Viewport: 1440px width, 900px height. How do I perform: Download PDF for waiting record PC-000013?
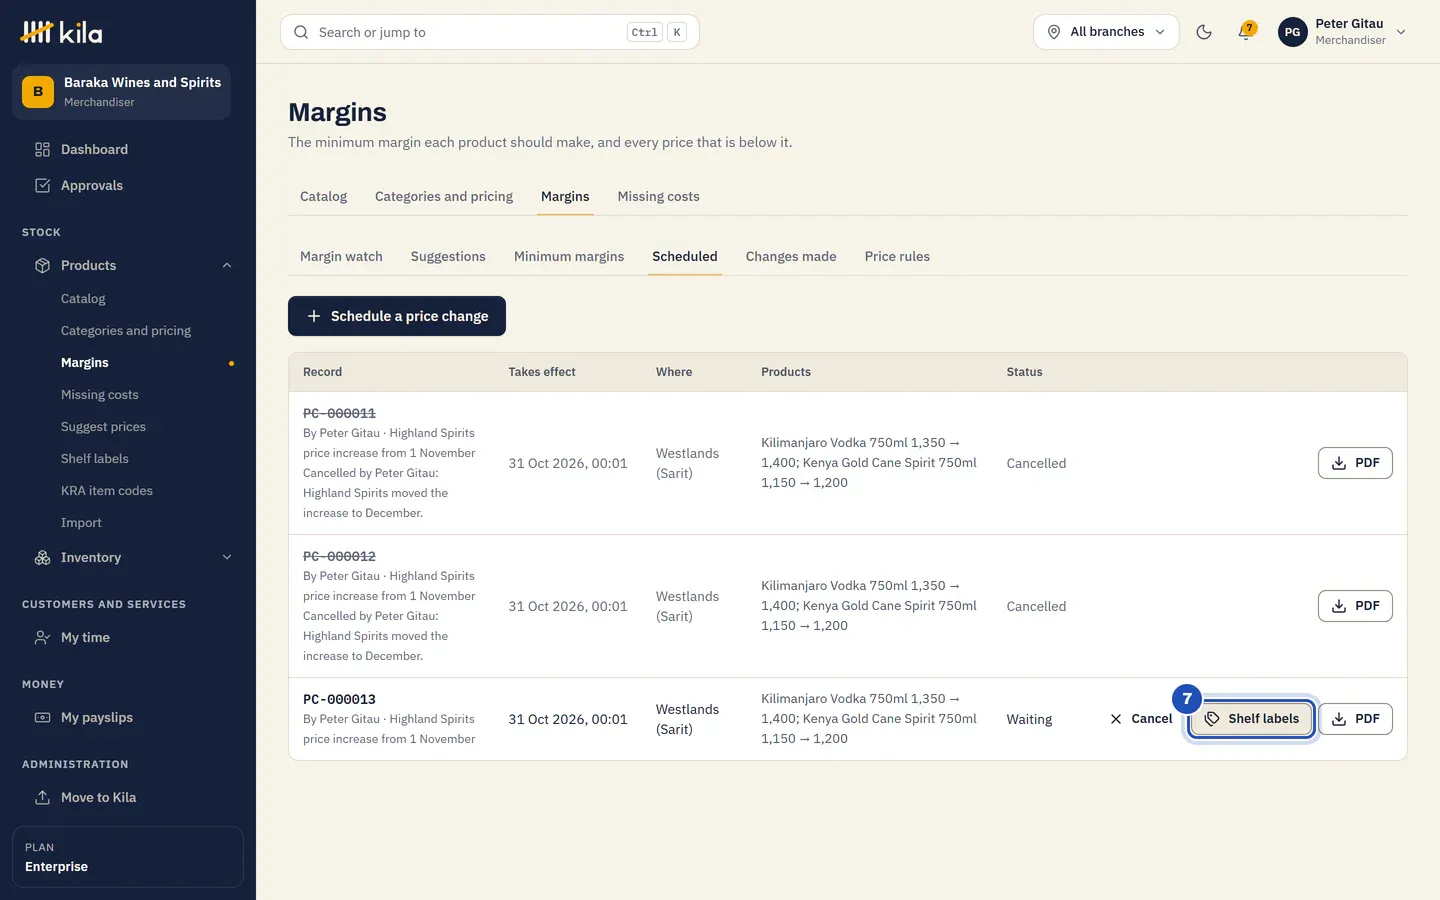pos(1355,719)
